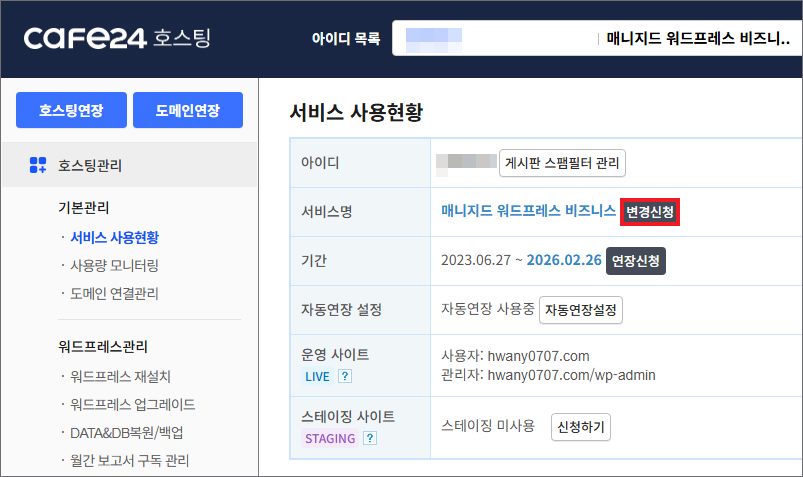Click the 매니지드 워드프레스 비즈니스 service link

coord(528,212)
